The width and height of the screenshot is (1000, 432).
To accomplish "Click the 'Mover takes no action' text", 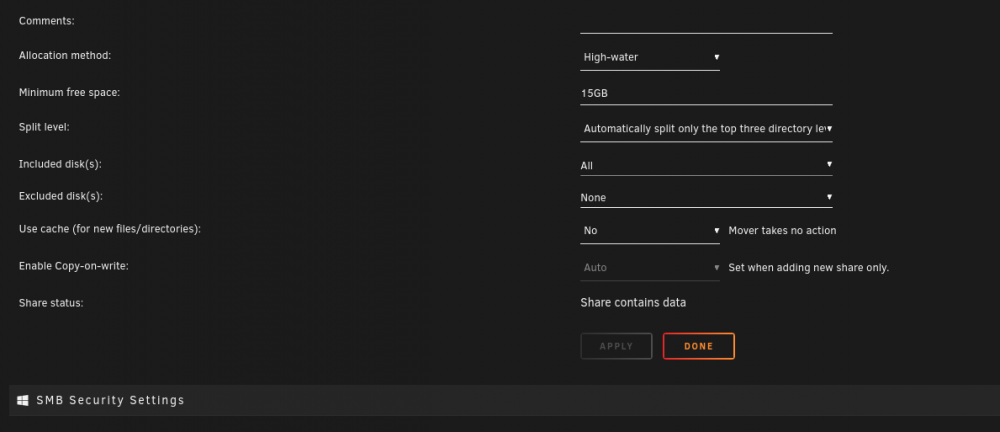I will coord(783,230).
